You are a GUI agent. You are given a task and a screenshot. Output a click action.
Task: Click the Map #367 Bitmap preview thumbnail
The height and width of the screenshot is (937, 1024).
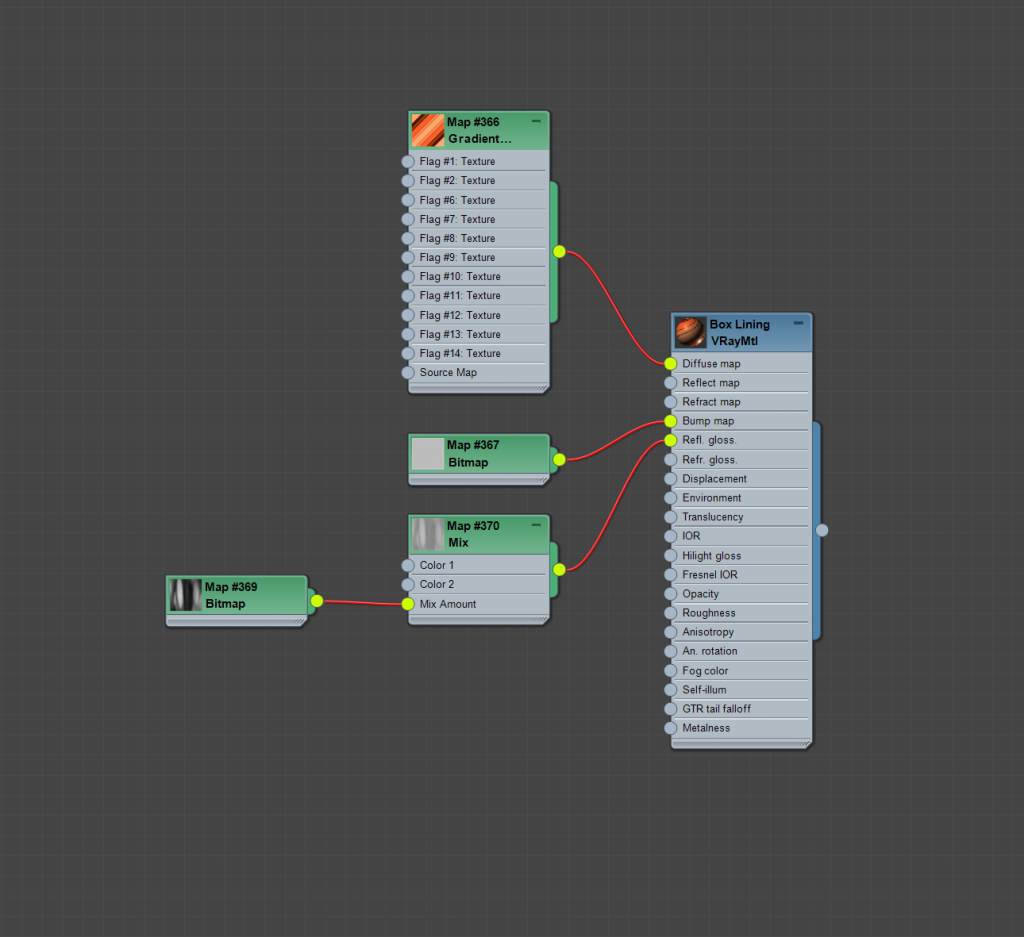tap(428, 453)
